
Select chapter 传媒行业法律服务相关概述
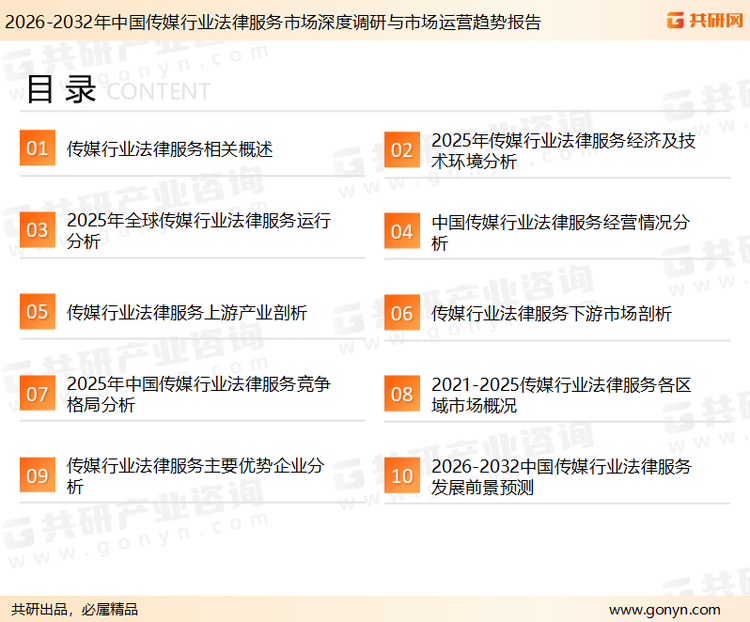(x=170, y=149)
